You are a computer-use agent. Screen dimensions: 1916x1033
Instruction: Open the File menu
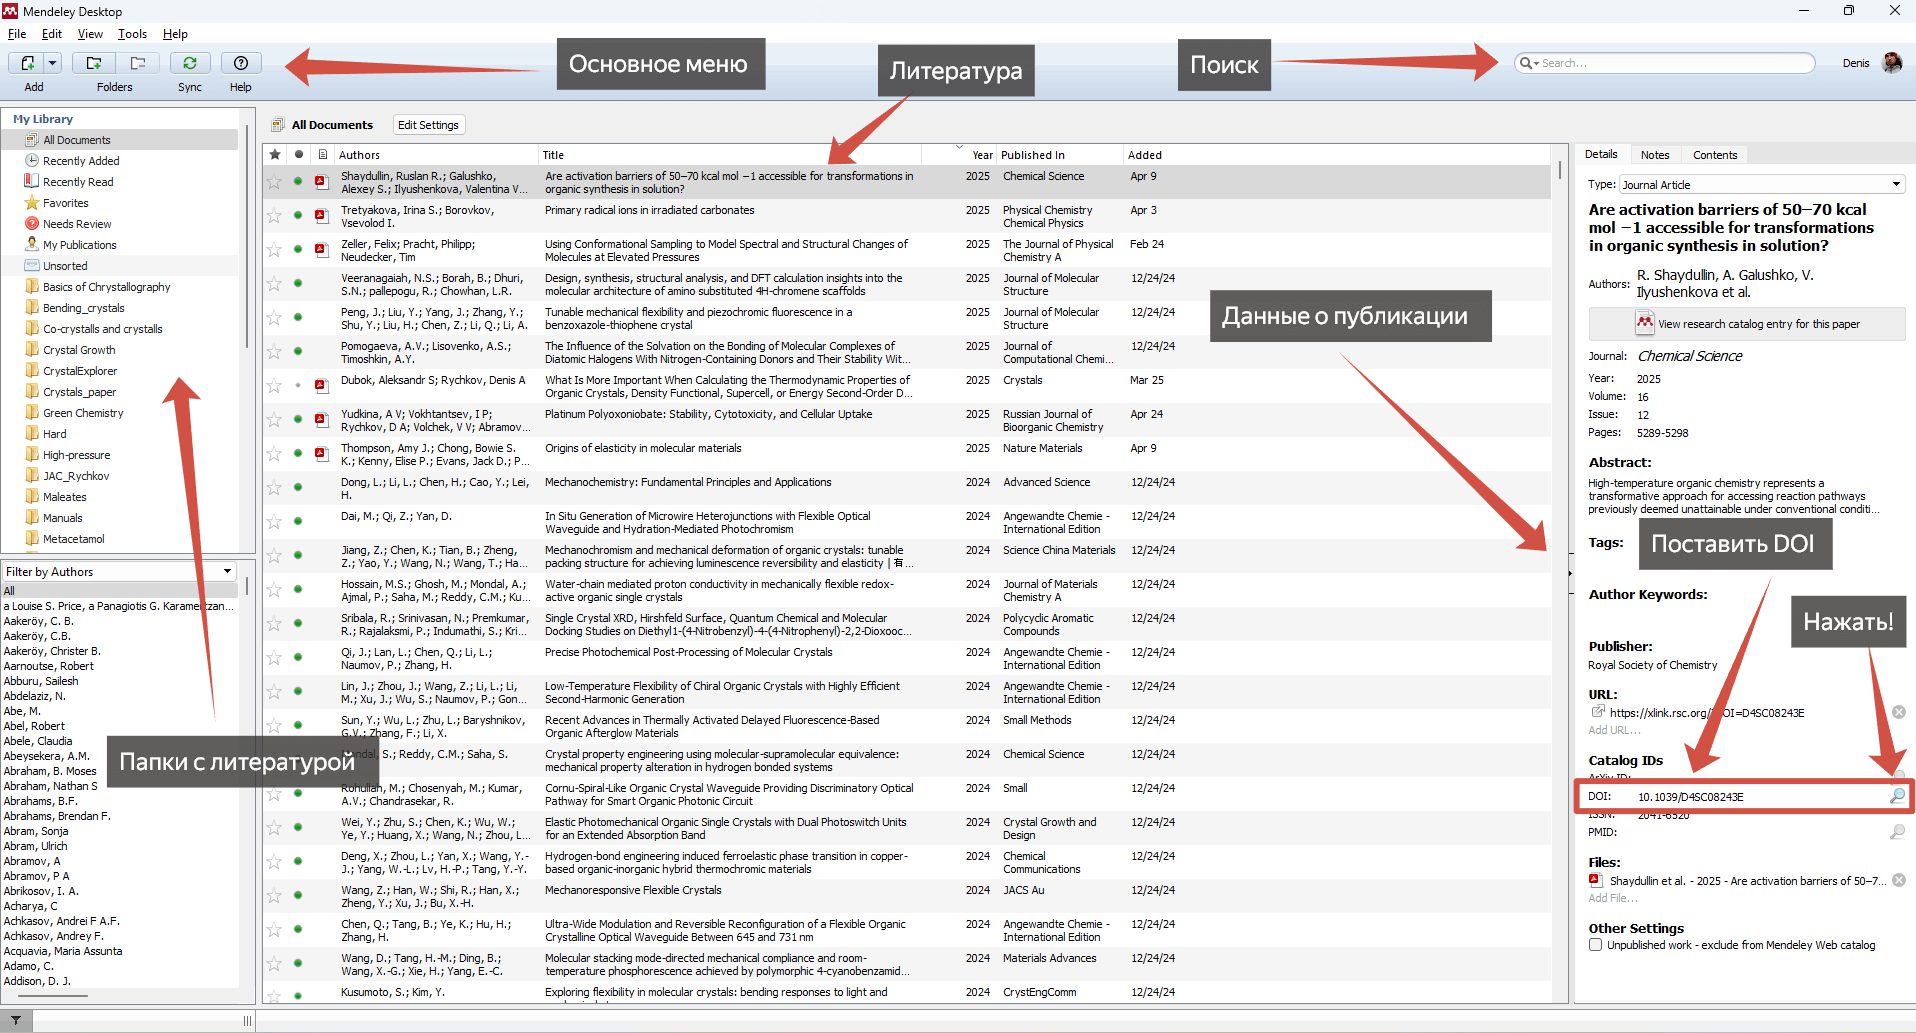pyautogui.click(x=17, y=34)
